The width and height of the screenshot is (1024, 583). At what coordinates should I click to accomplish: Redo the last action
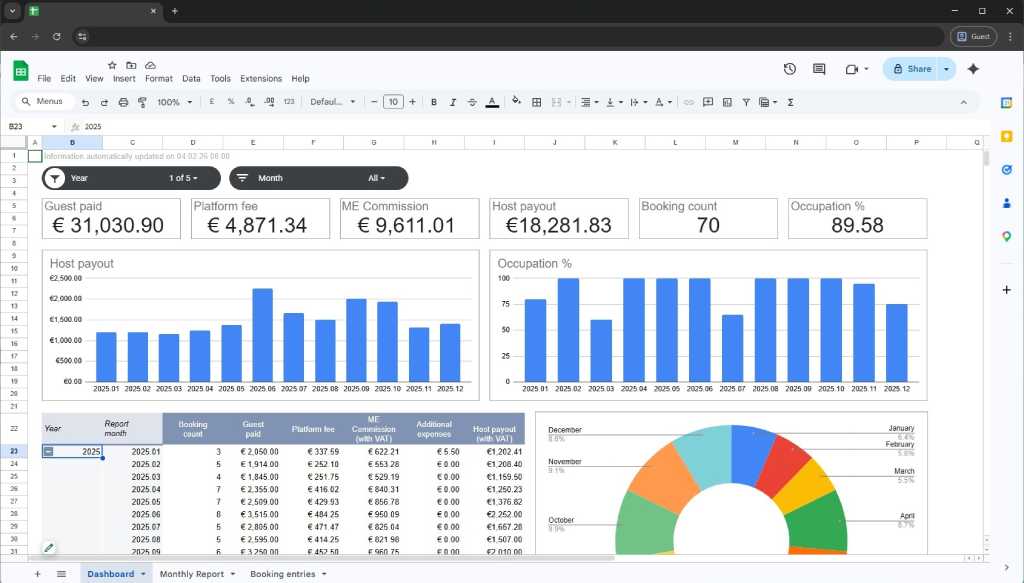pos(104,102)
